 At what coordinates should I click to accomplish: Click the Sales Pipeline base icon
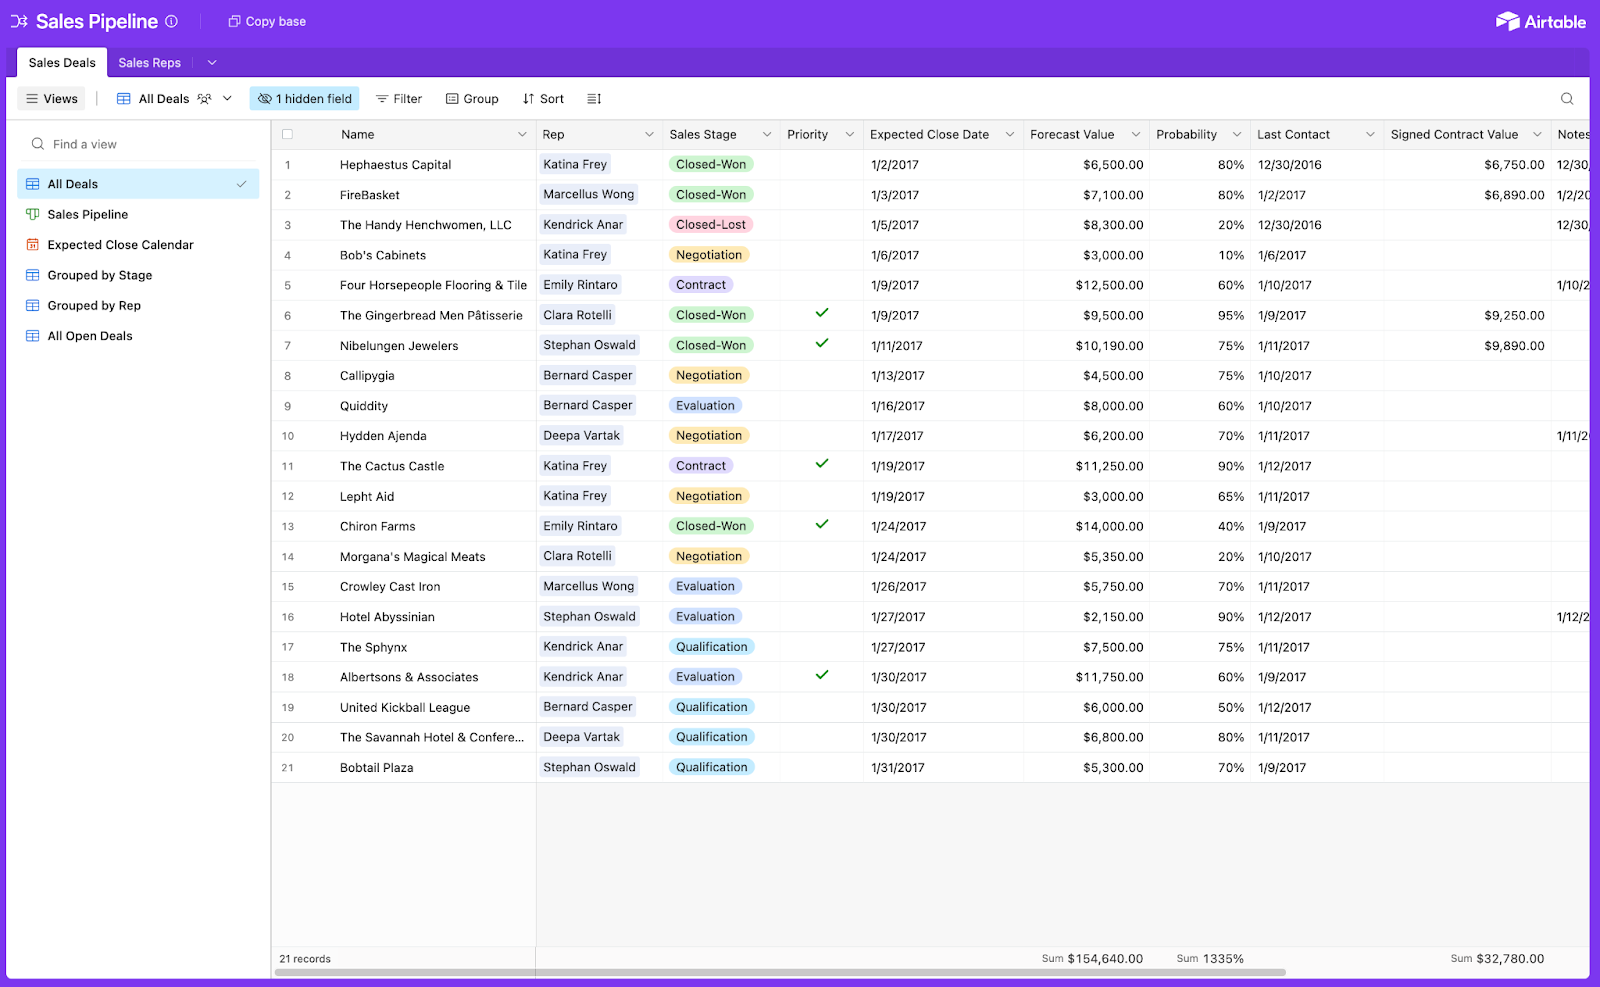tap(19, 21)
